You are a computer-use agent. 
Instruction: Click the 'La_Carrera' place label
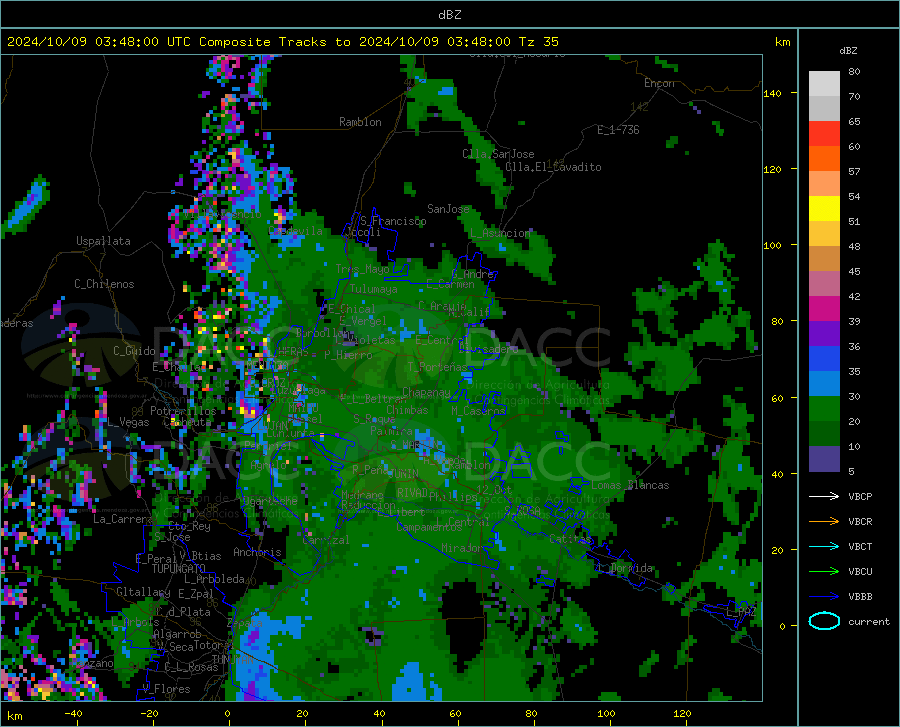[123, 519]
